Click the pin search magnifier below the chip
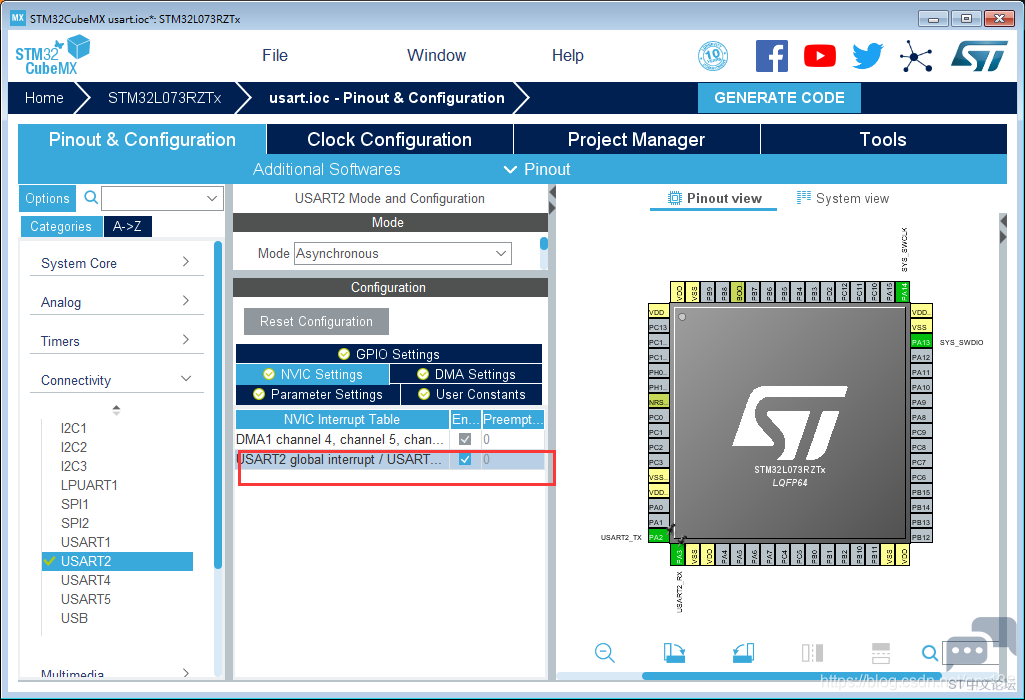Screen dimensions: 1025x700 [930, 652]
